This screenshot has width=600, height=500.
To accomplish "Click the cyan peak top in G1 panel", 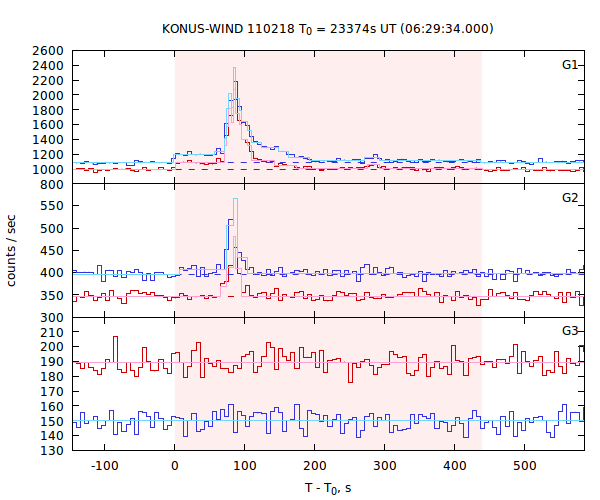I will (x=234, y=68).
